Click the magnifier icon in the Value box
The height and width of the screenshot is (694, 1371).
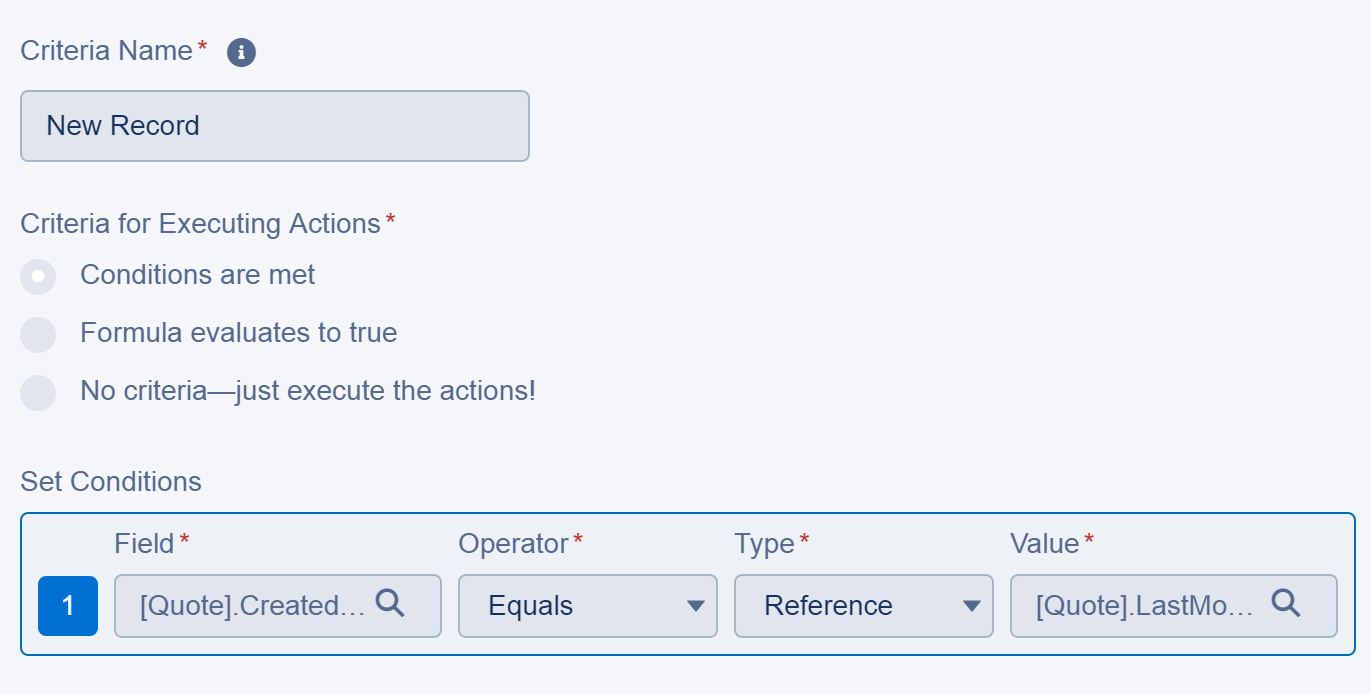click(x=1286, y=603)
